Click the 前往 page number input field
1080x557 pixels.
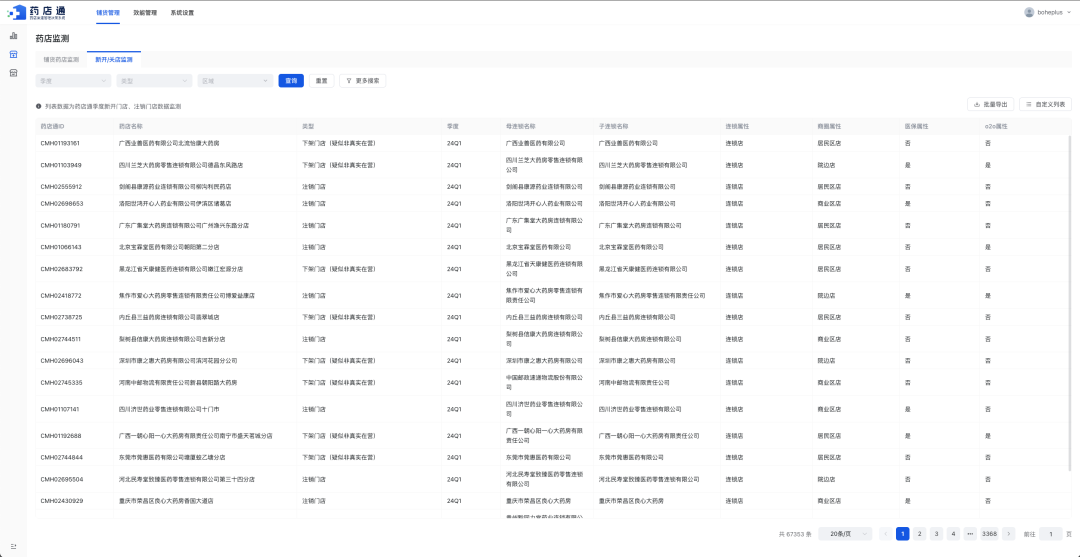coord(1050,534)
